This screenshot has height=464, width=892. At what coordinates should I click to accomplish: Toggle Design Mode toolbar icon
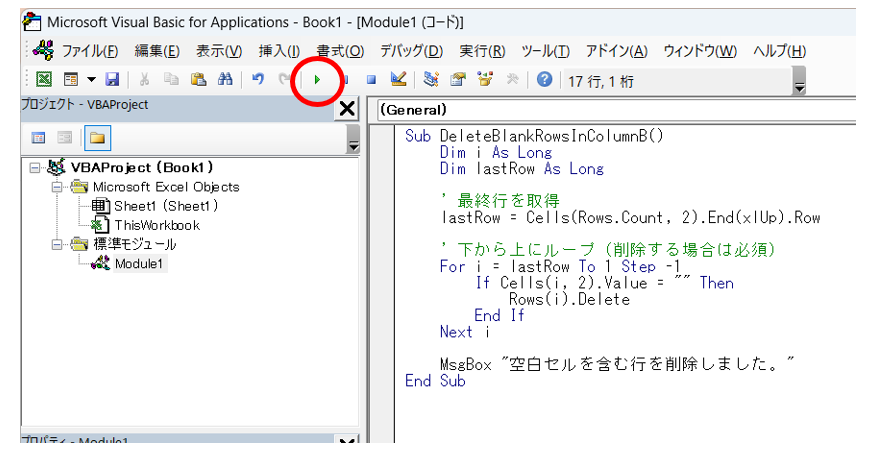coord(398,80)
